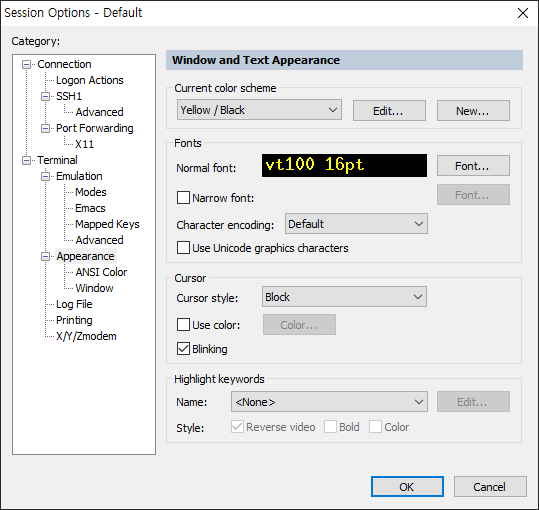Screen dimensions: 539x510
Task: Open the Cursor style dropdown
Action: click(x=344, y=297)
